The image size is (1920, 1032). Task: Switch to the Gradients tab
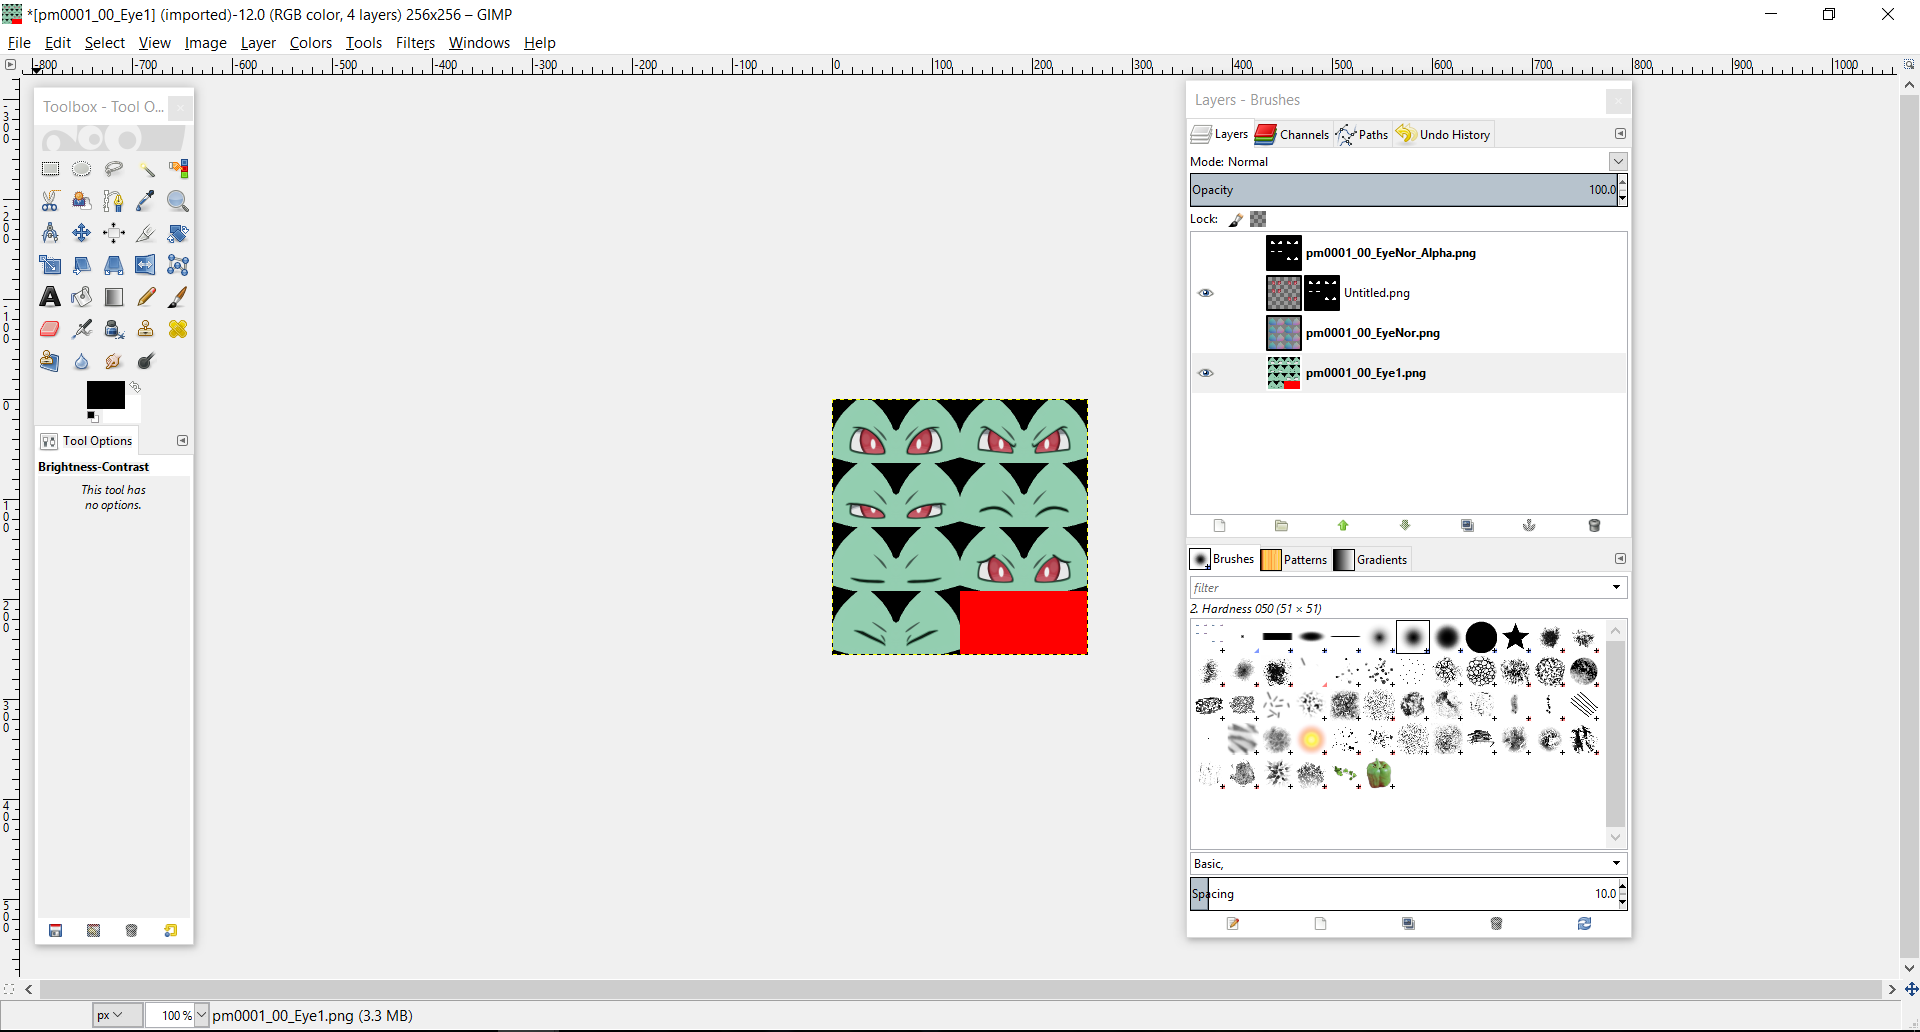pos(1371,559)
